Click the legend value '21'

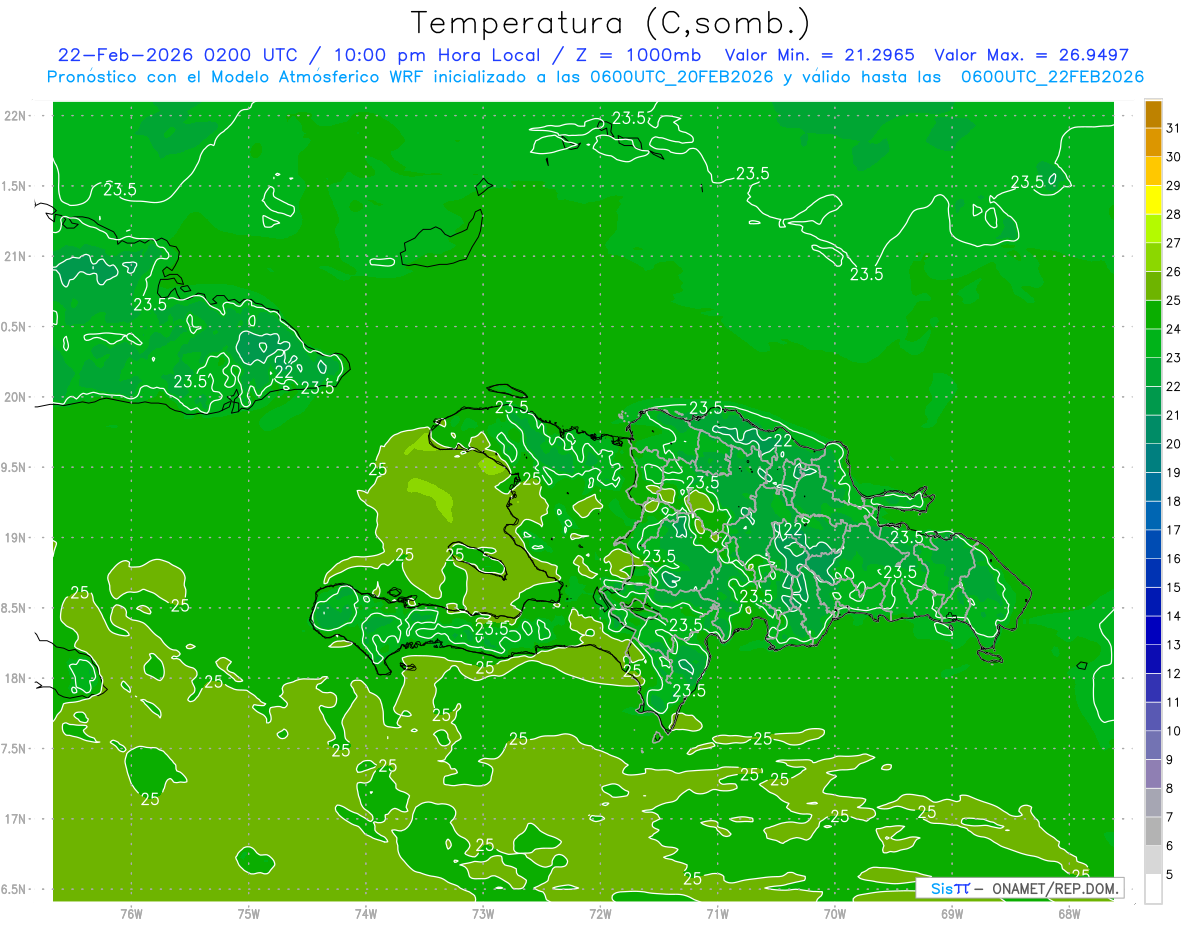coord(1174,415)
